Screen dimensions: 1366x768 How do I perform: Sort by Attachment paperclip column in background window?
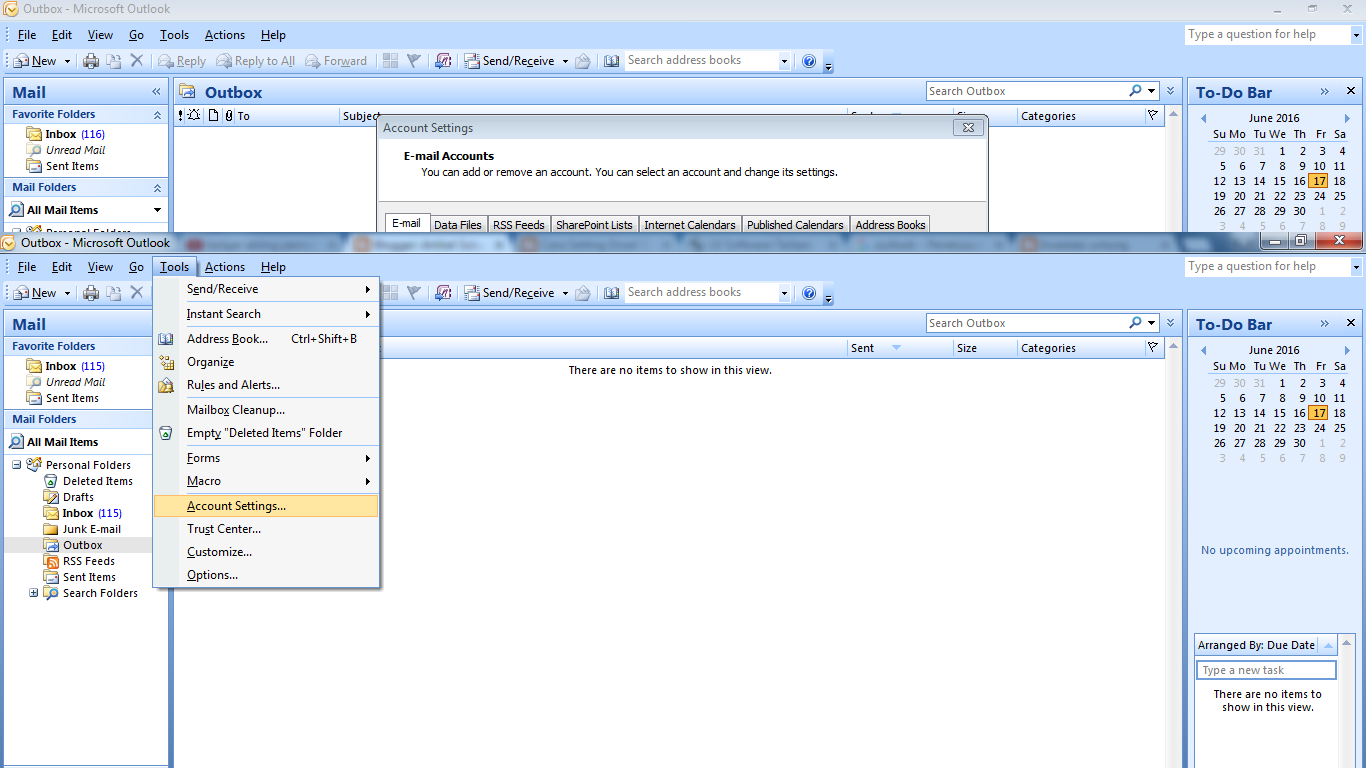click(x=228, y=116)
